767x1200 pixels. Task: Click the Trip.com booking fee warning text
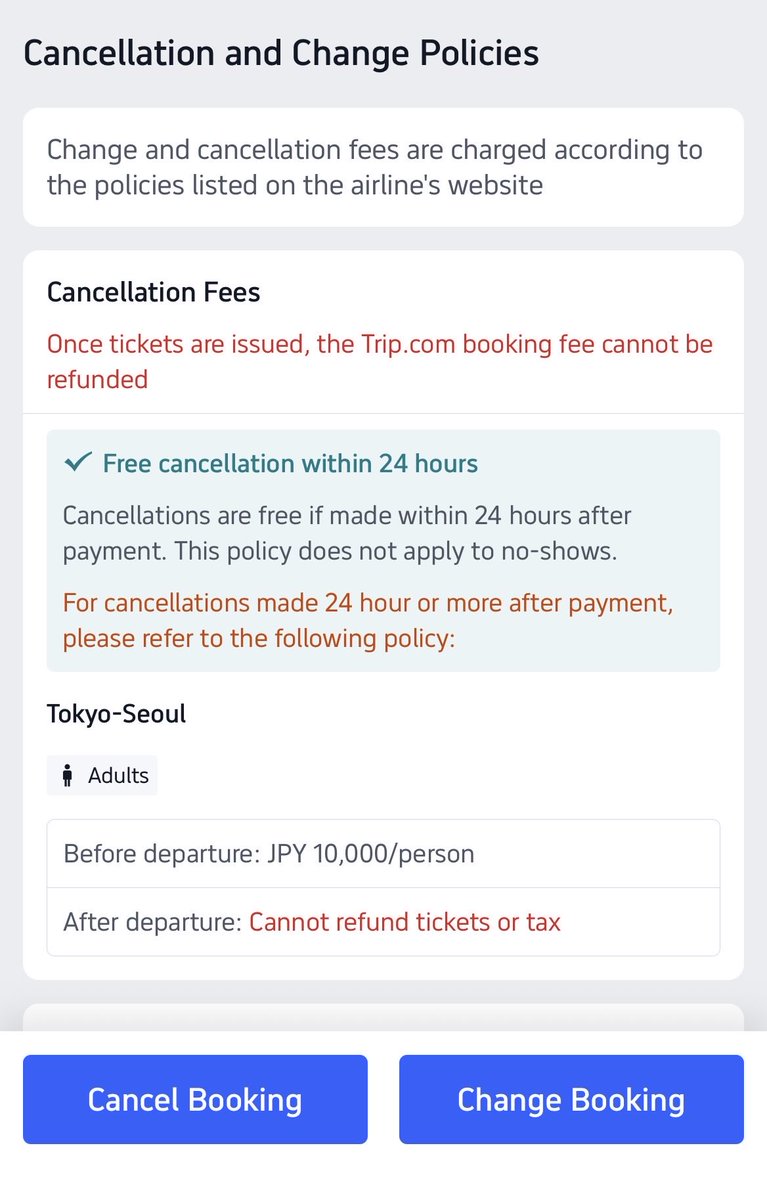pos(380,362)
